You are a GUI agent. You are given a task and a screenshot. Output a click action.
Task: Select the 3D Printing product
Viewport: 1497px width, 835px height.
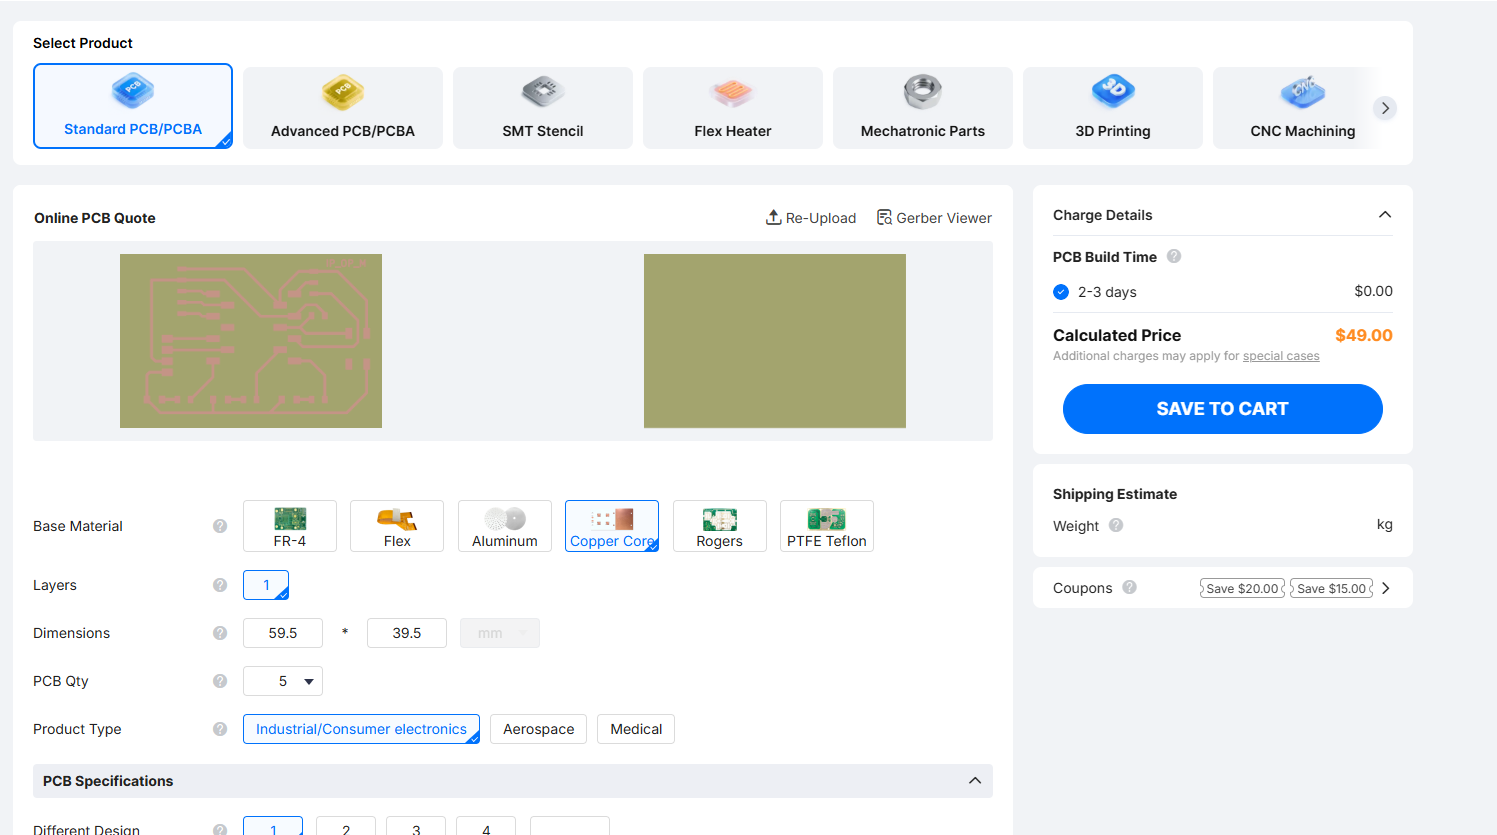1113,108
